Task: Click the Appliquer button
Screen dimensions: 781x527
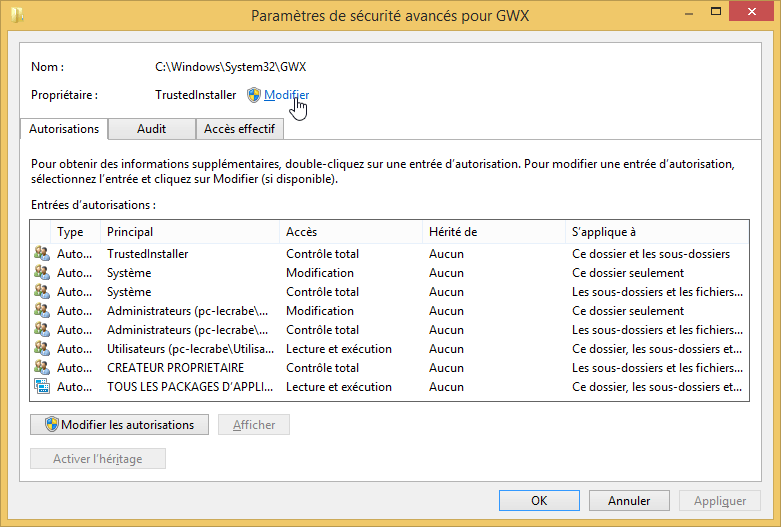Action: click(720, 500)
